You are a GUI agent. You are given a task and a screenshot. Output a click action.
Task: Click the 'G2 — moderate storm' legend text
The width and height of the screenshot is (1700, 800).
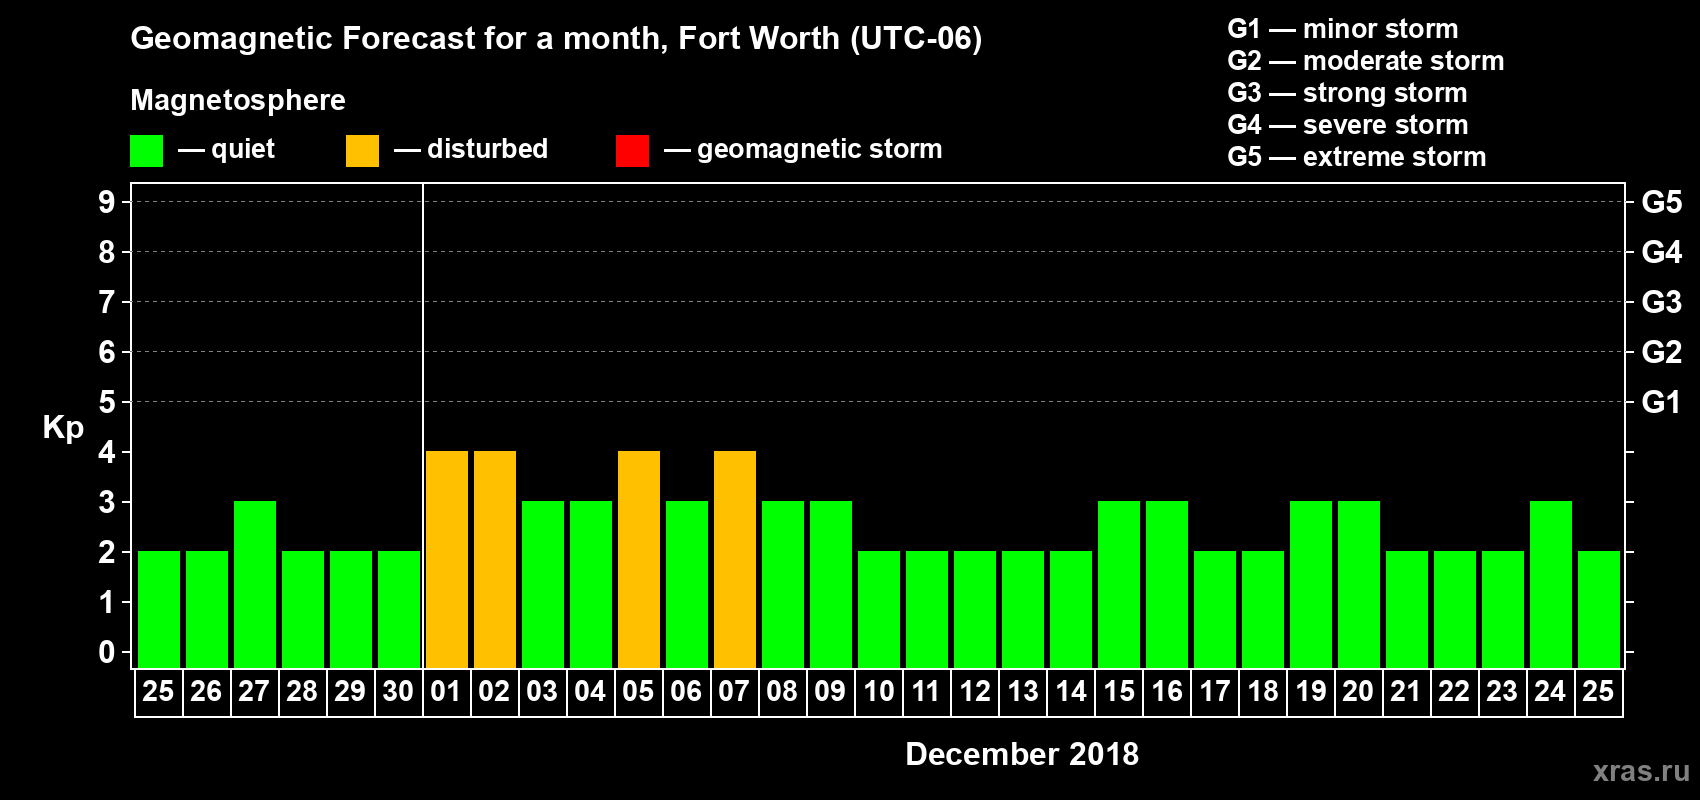click(x=1366, y=61)
